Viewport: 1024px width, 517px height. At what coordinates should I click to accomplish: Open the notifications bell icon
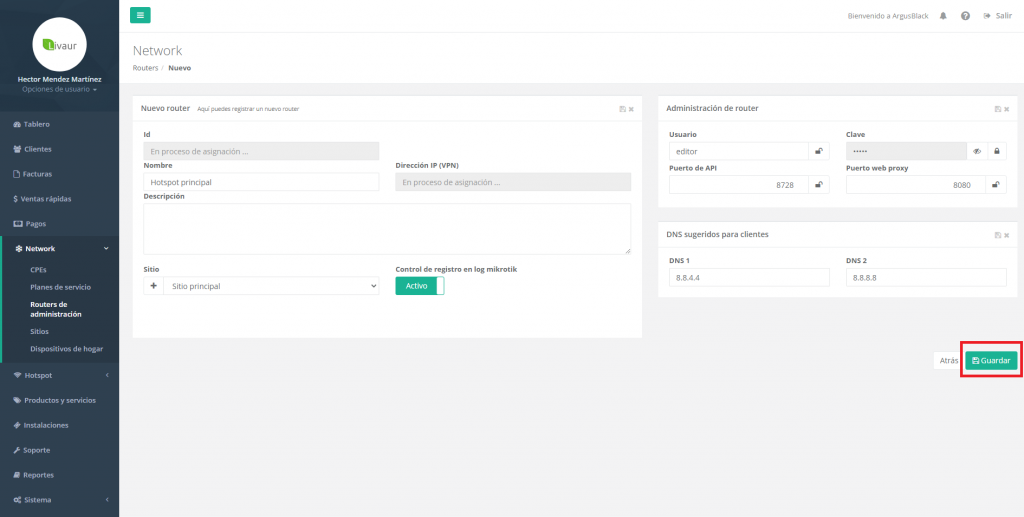tap(943, 16)
